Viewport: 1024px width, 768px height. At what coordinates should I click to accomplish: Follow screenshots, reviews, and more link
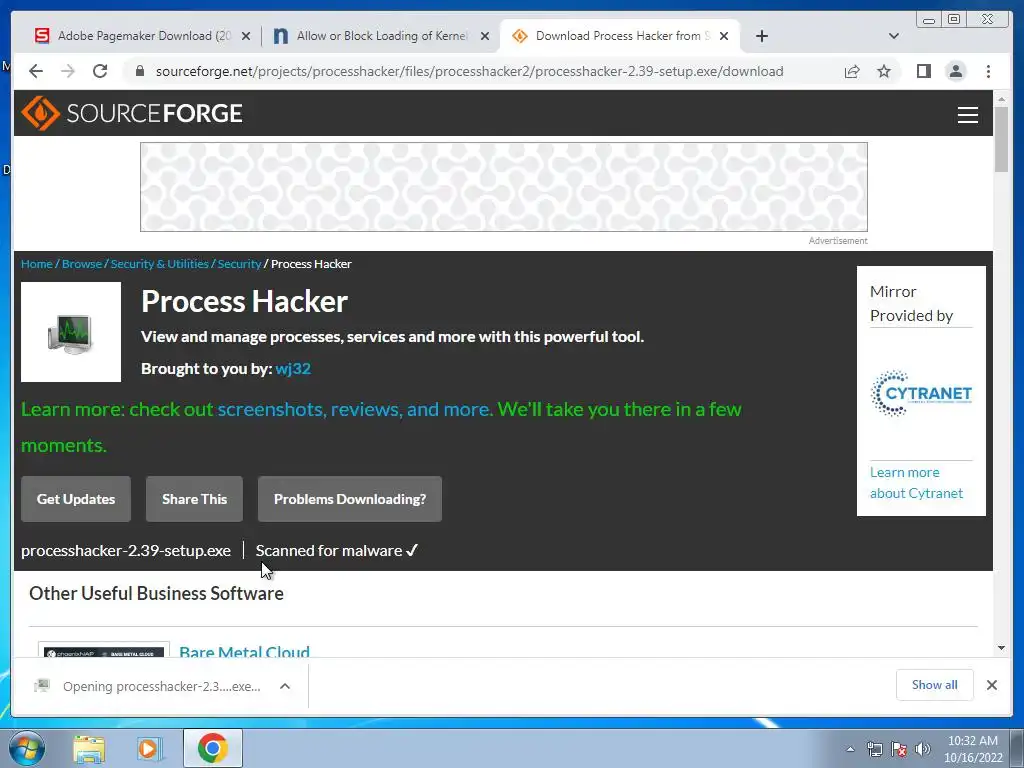(x=353, y=409)
